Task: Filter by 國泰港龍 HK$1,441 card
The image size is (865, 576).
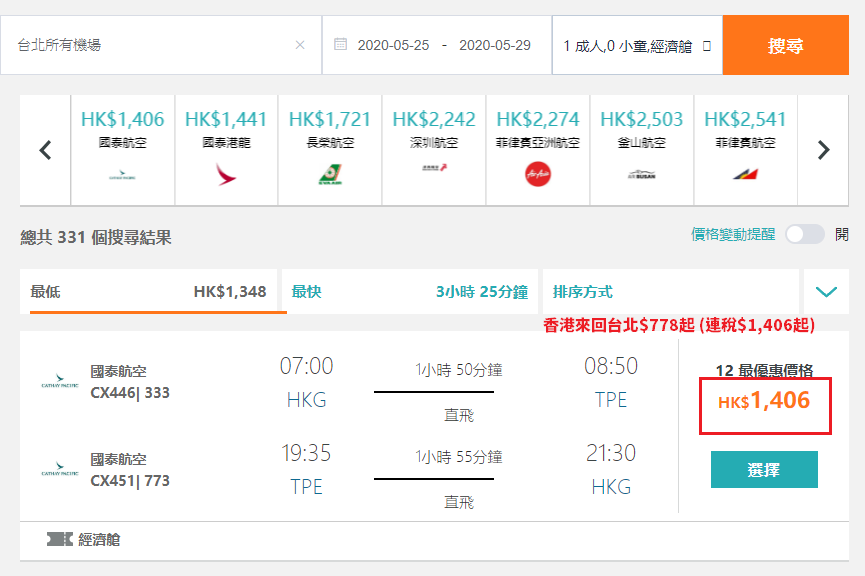Action: [226, 150]
